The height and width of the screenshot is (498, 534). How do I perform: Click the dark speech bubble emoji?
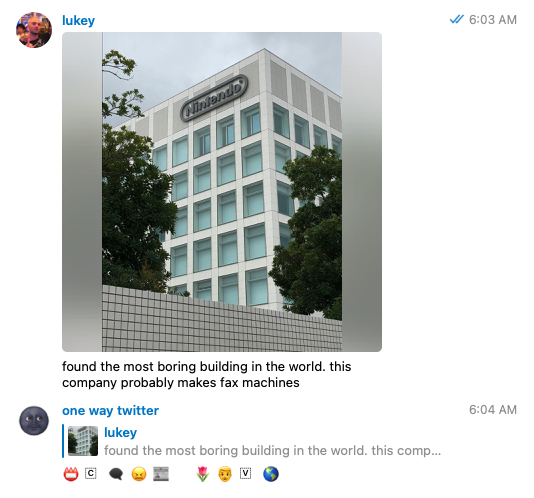[116, 474]
